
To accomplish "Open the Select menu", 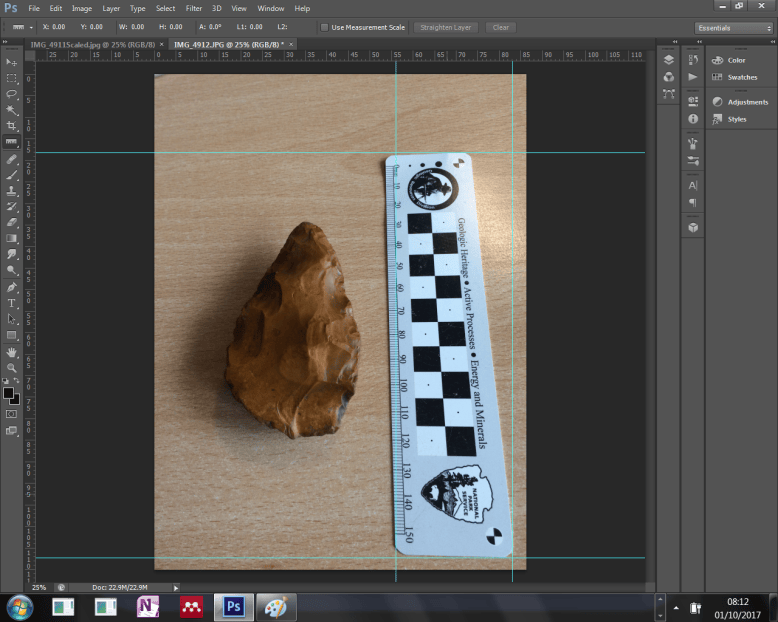I will 165,8.
